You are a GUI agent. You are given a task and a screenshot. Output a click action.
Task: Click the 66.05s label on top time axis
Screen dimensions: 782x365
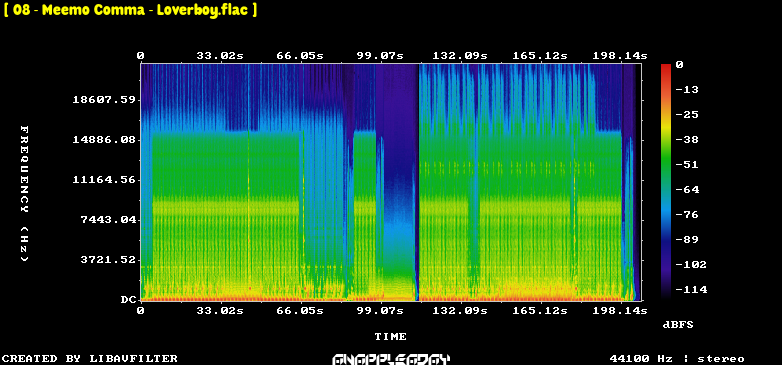(300, 56)
